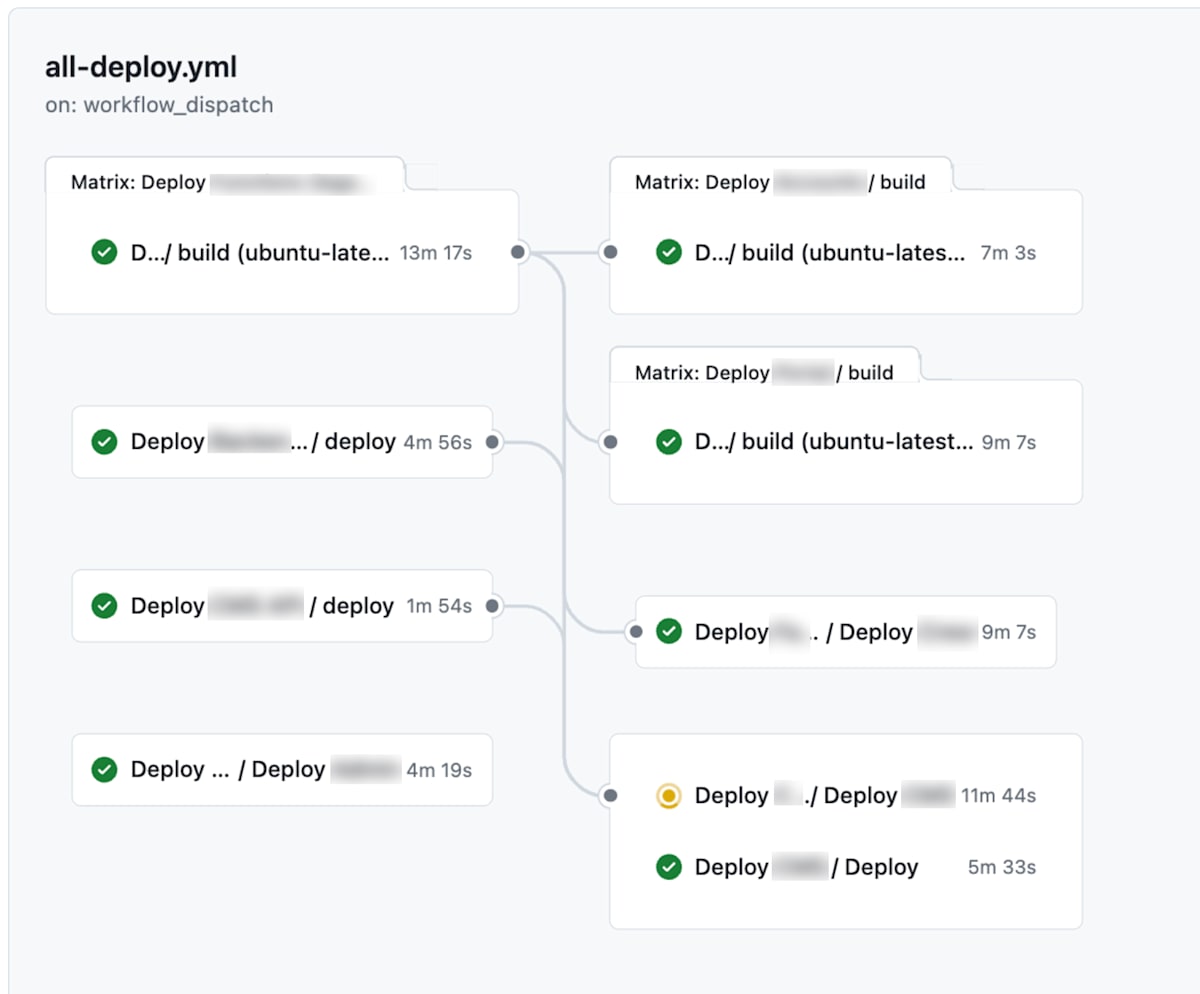Click the success icon on the 4m 56s deploy job
Viewport: 1200px width, 994px height.
[104, 442]
